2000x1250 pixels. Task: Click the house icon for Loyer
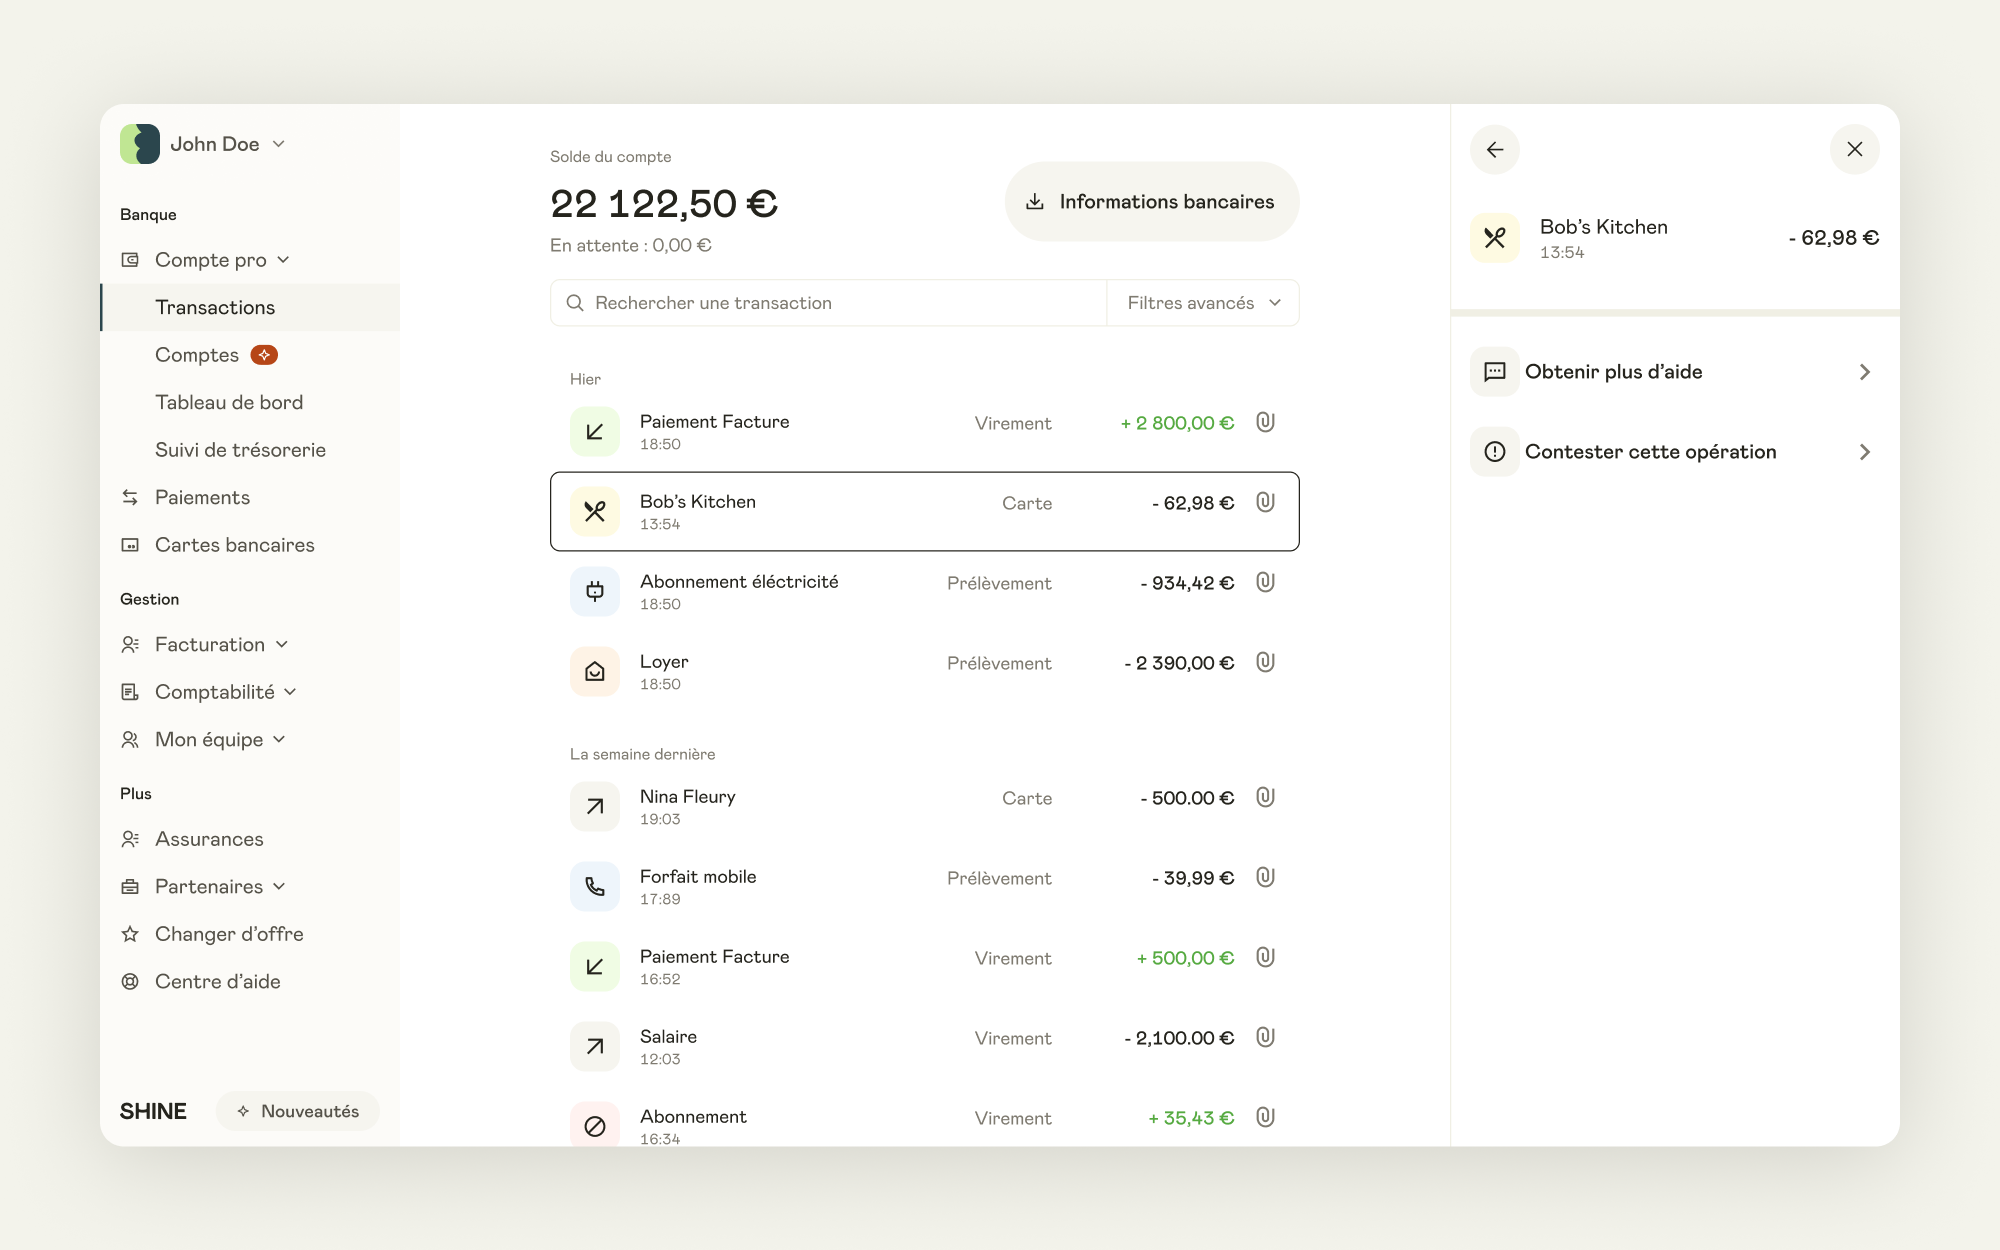tap(595, 672)
